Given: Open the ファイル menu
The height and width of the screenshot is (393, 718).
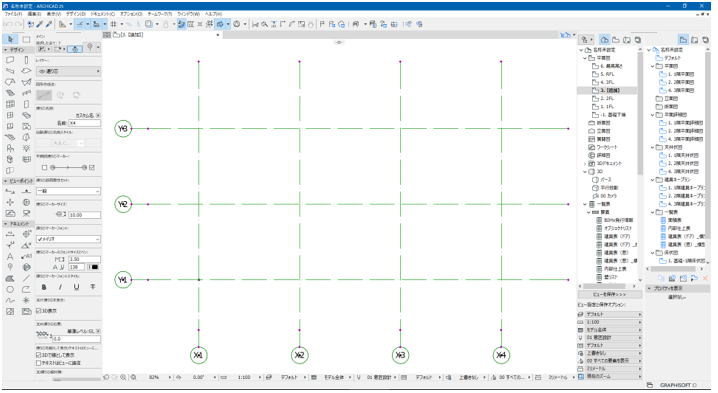Looking at the screenshot, I should (13, 14).
